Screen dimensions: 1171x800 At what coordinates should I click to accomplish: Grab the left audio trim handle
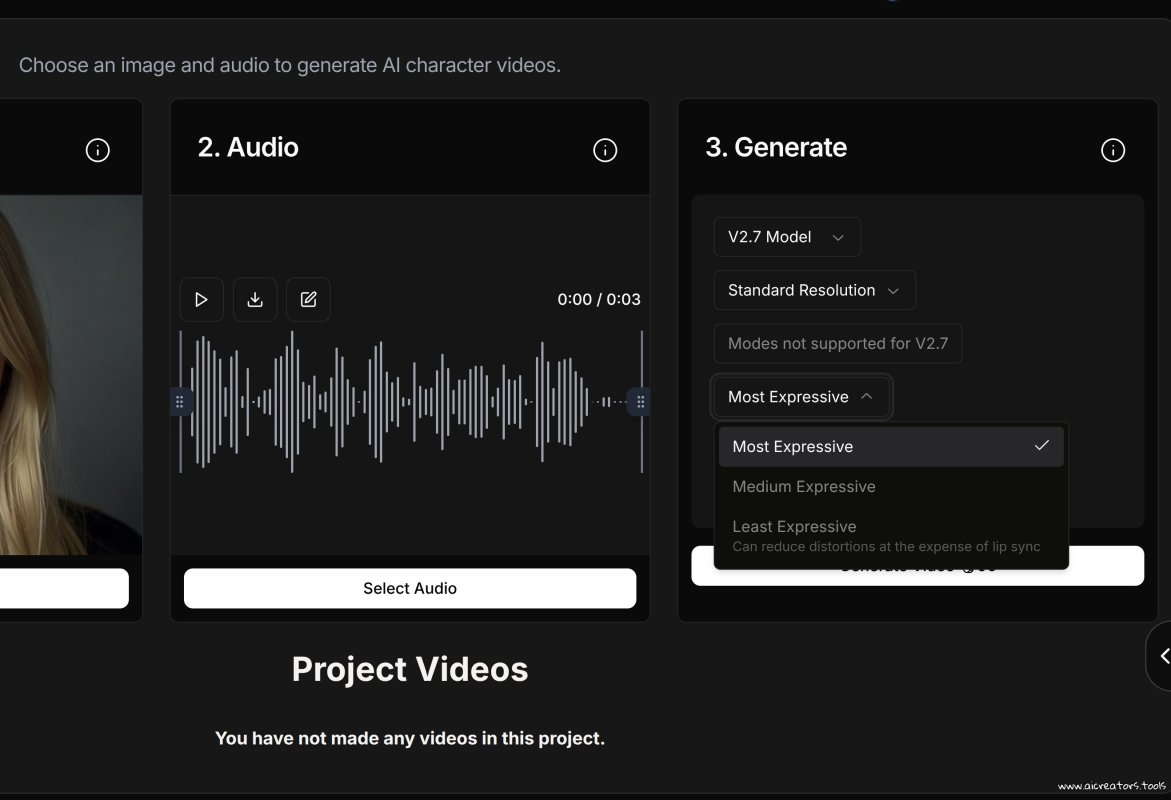tap(180, 402)
